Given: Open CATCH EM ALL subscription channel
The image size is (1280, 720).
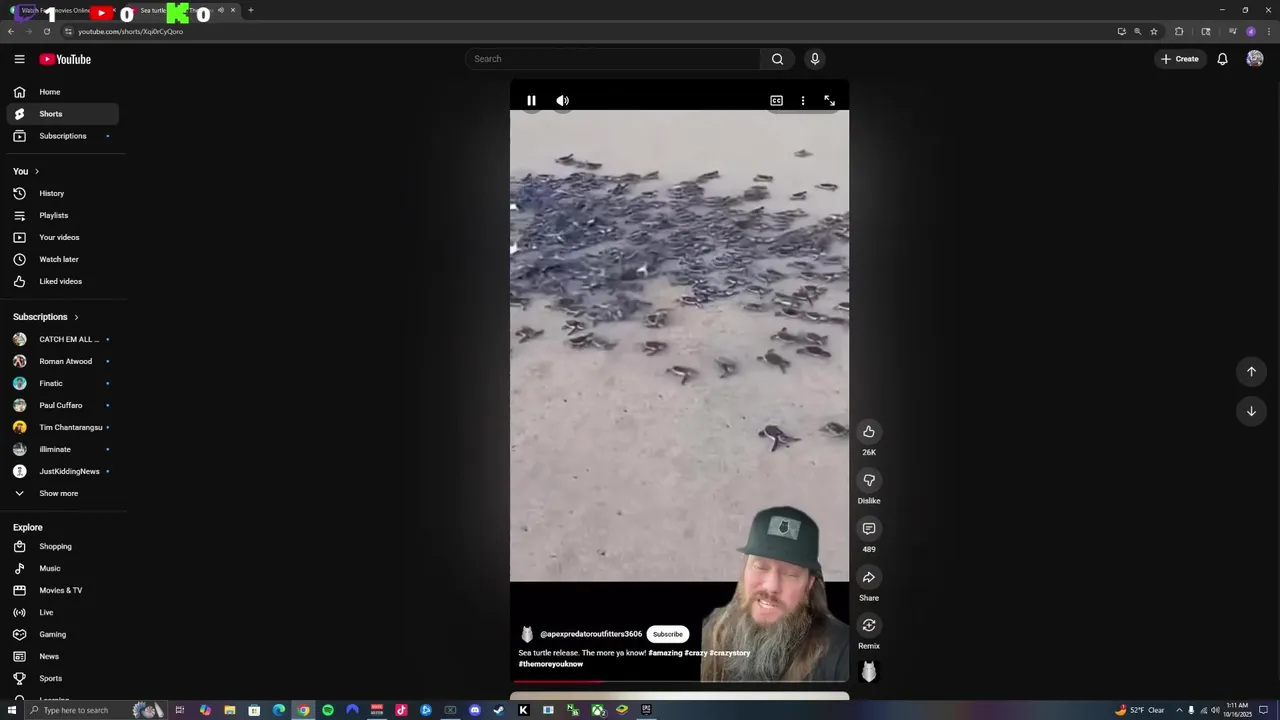Looking at the screenshot, I should [x=63, y=339].
